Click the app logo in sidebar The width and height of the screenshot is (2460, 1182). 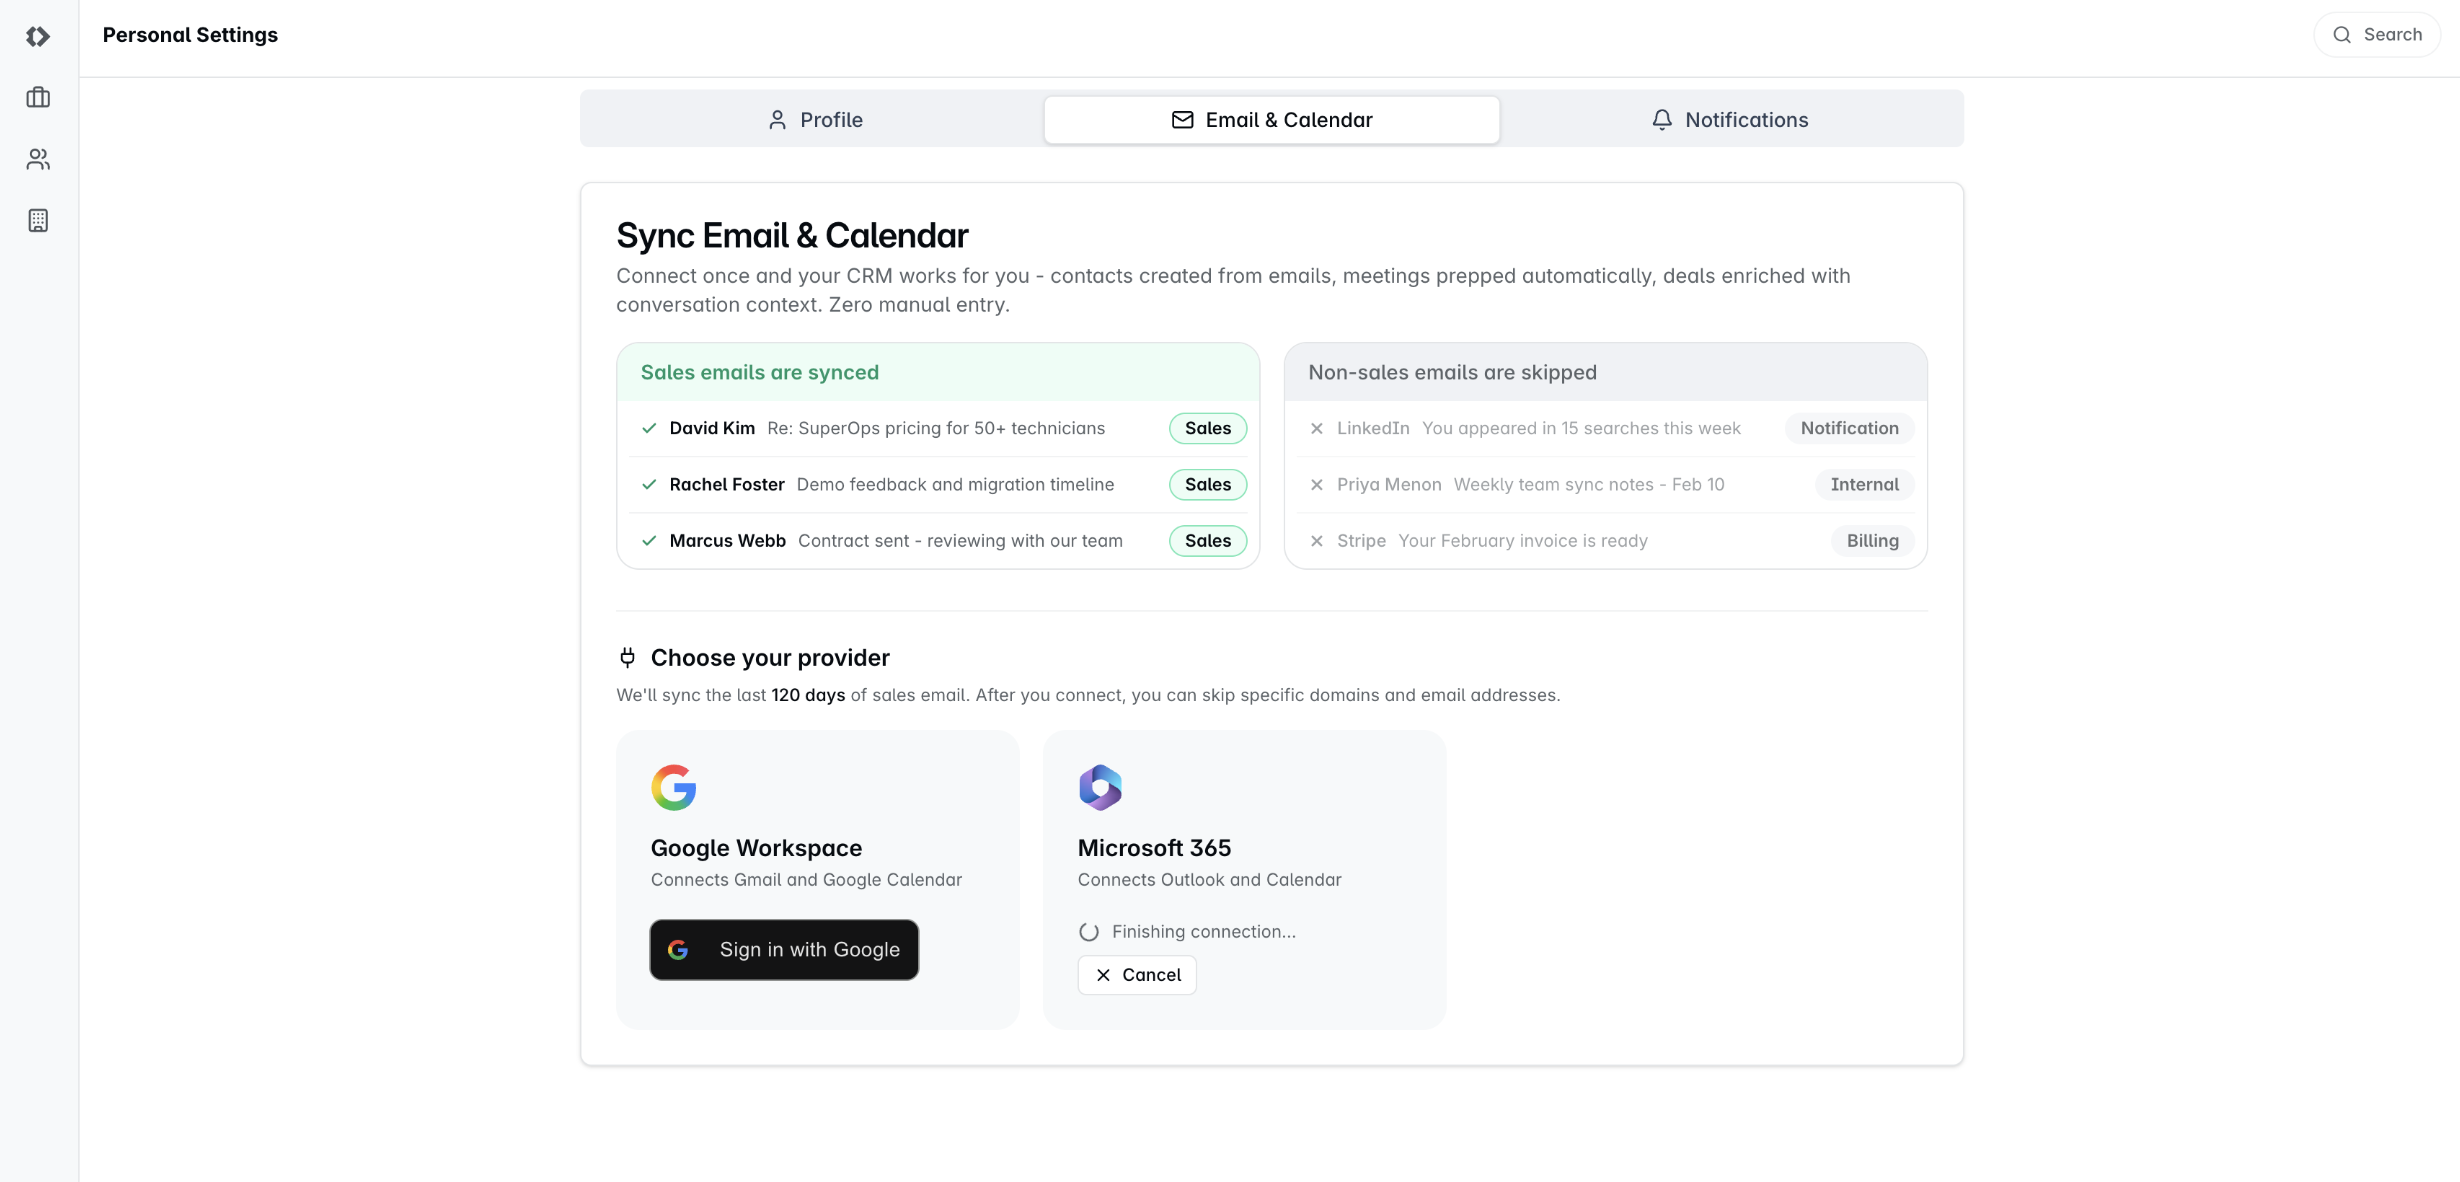point(38,37)
